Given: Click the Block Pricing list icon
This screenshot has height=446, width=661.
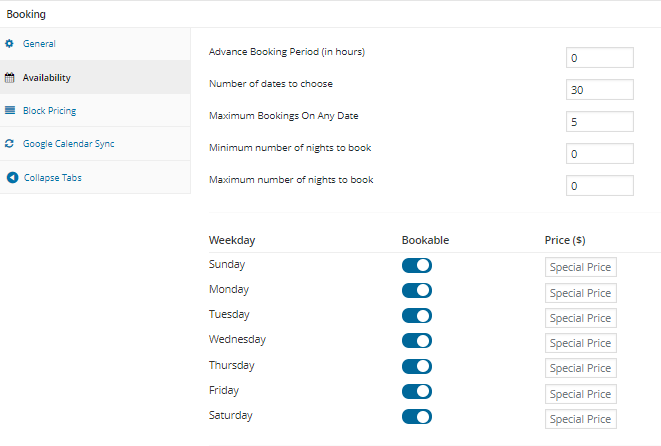Looking at the screenshot, I should [x=10, y=111].
